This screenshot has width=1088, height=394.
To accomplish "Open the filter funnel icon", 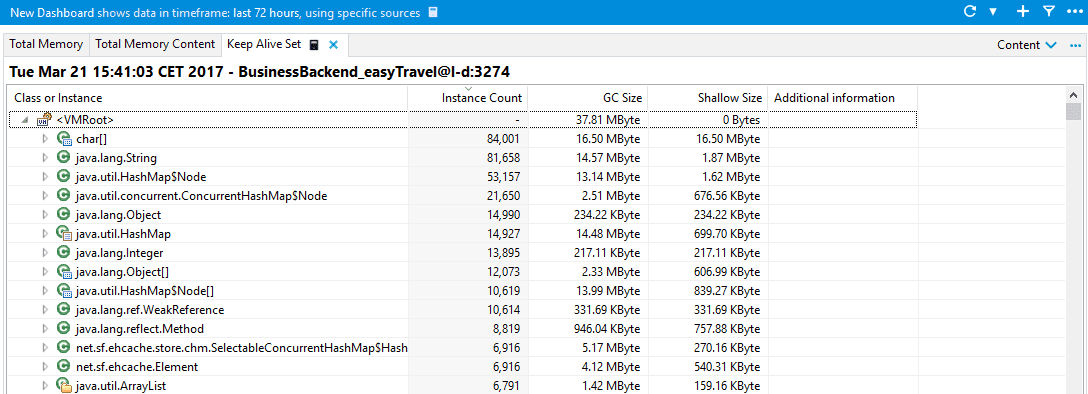I will click(x=1048, y=12).
